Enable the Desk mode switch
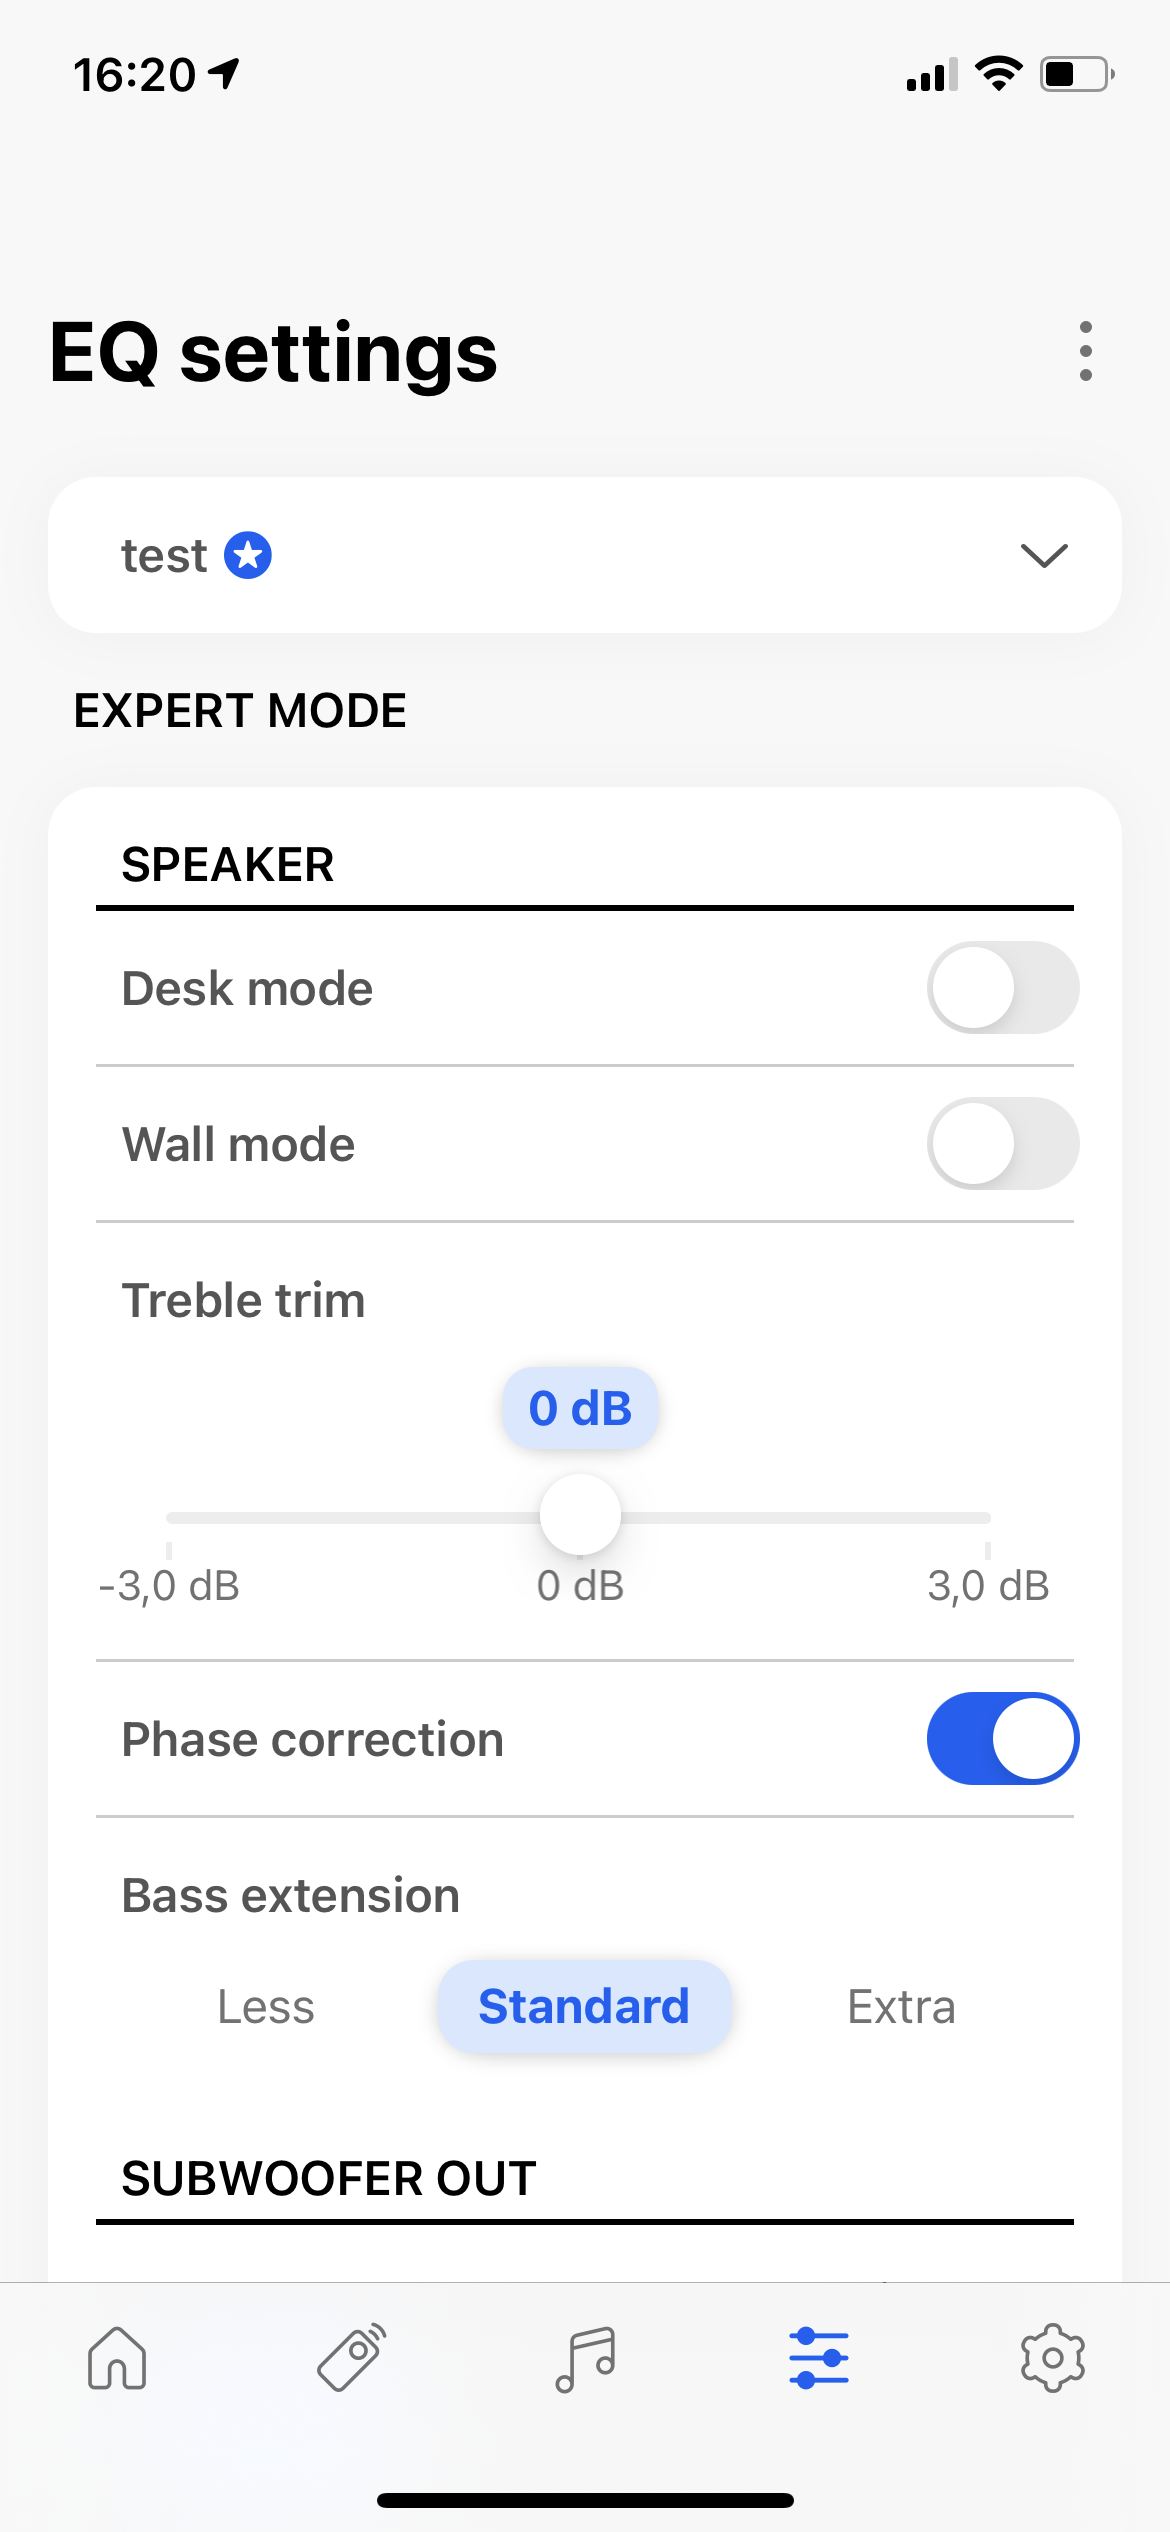The image size is (1170, 2532). pos(1002,988)
